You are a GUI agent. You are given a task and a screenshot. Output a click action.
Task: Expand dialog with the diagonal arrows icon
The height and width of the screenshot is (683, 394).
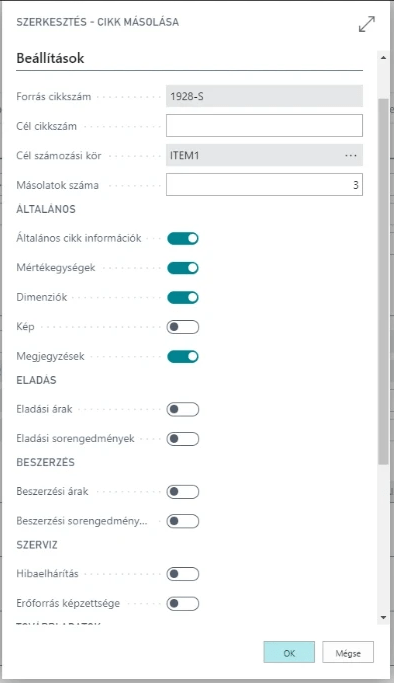point(367,24)
